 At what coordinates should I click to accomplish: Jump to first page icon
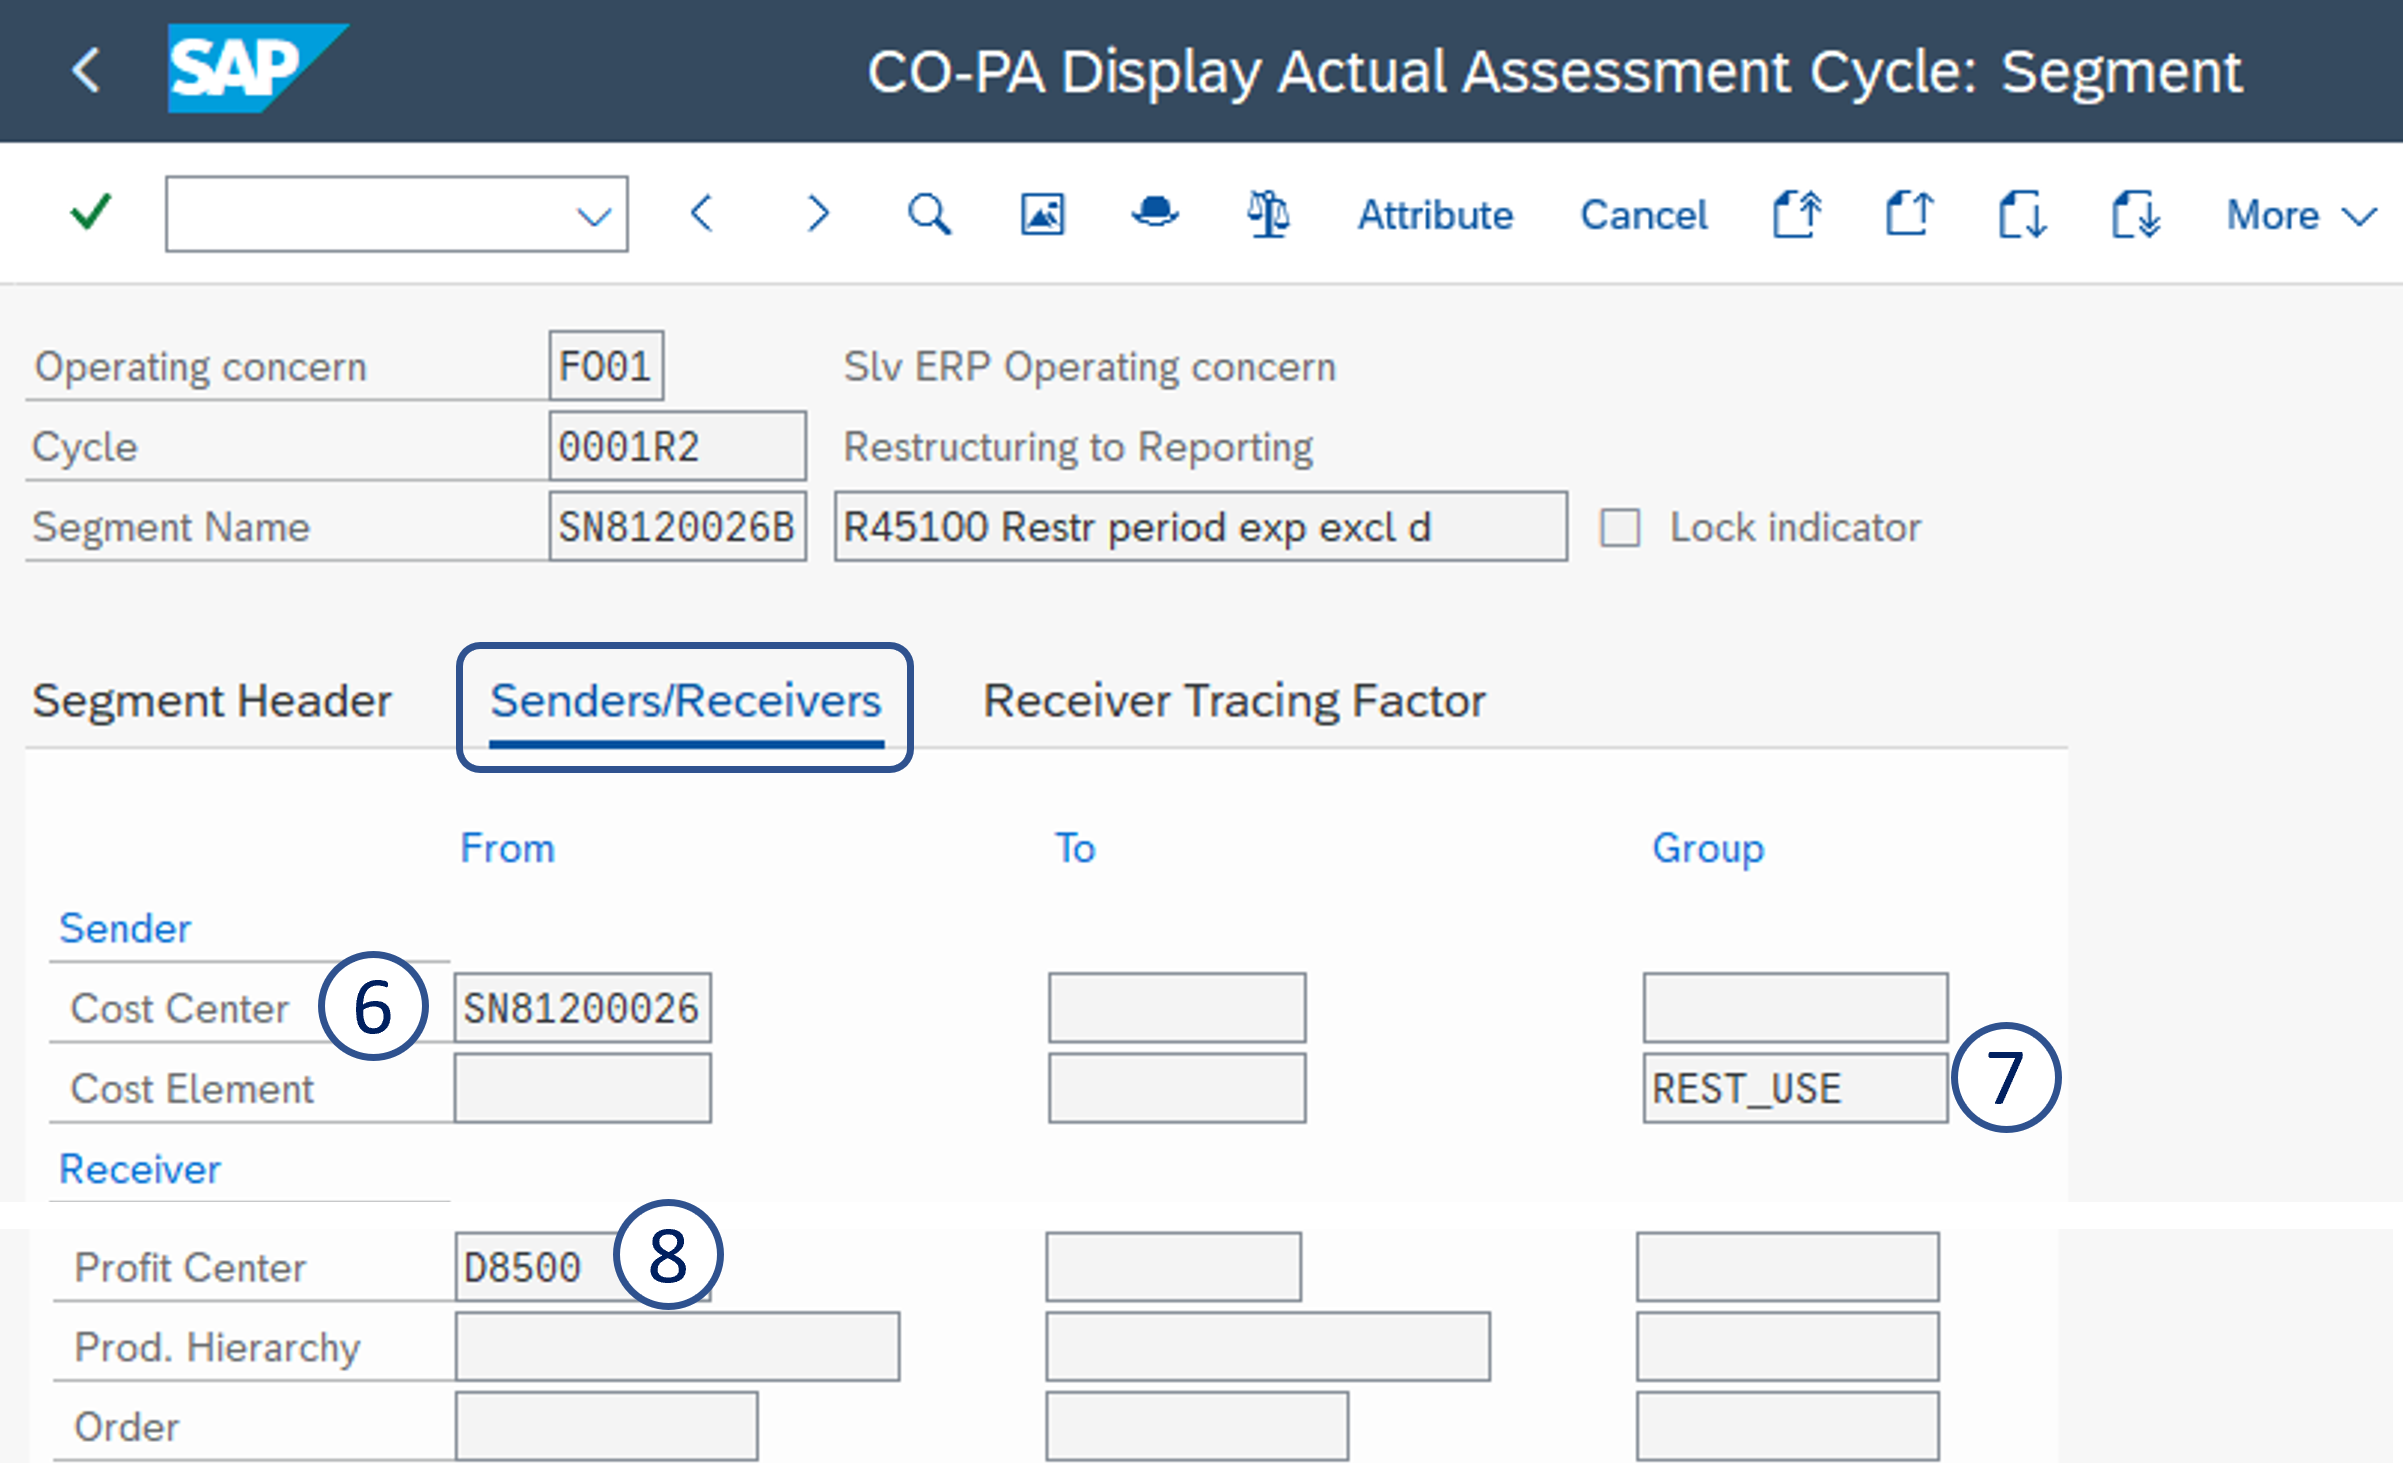pos(1797,214)
